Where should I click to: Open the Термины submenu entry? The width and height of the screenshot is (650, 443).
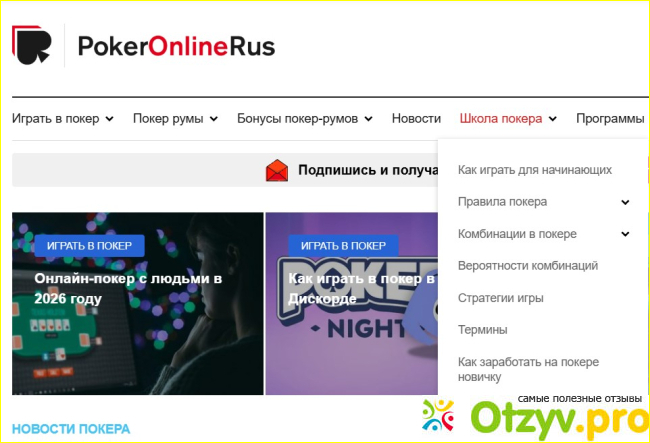[x=483, y=330]
